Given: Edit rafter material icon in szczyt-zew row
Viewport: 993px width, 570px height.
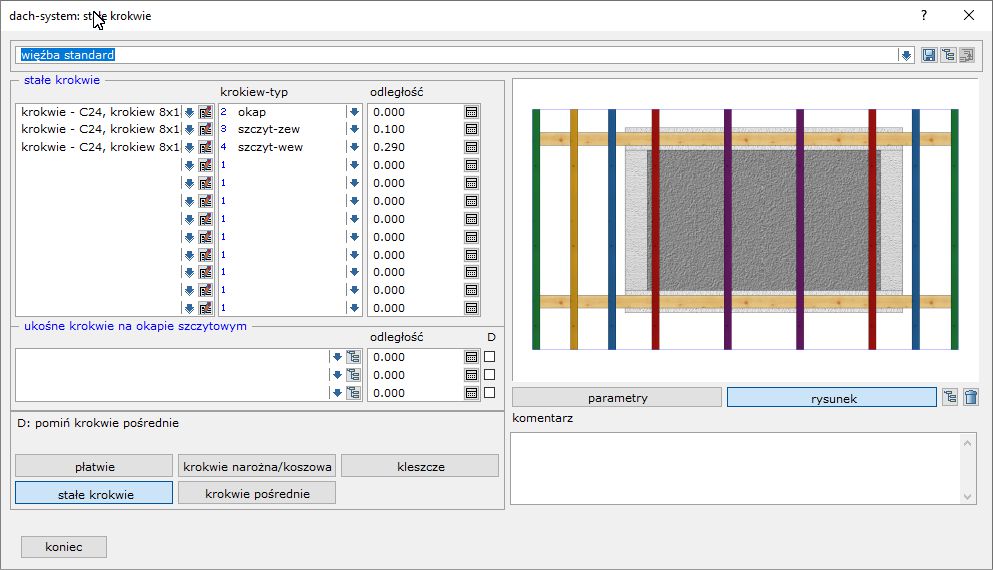Looking at the screenshot, I should [205, 129].
